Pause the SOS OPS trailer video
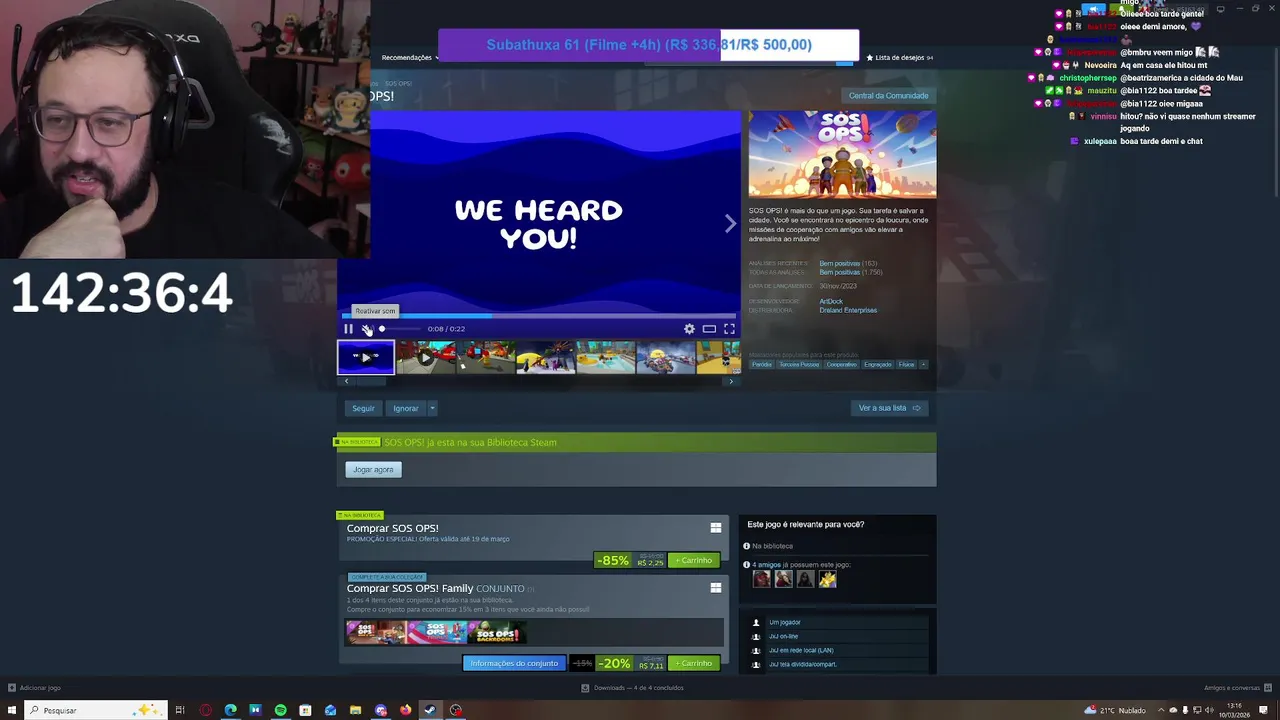 click(x=348, y=329)
